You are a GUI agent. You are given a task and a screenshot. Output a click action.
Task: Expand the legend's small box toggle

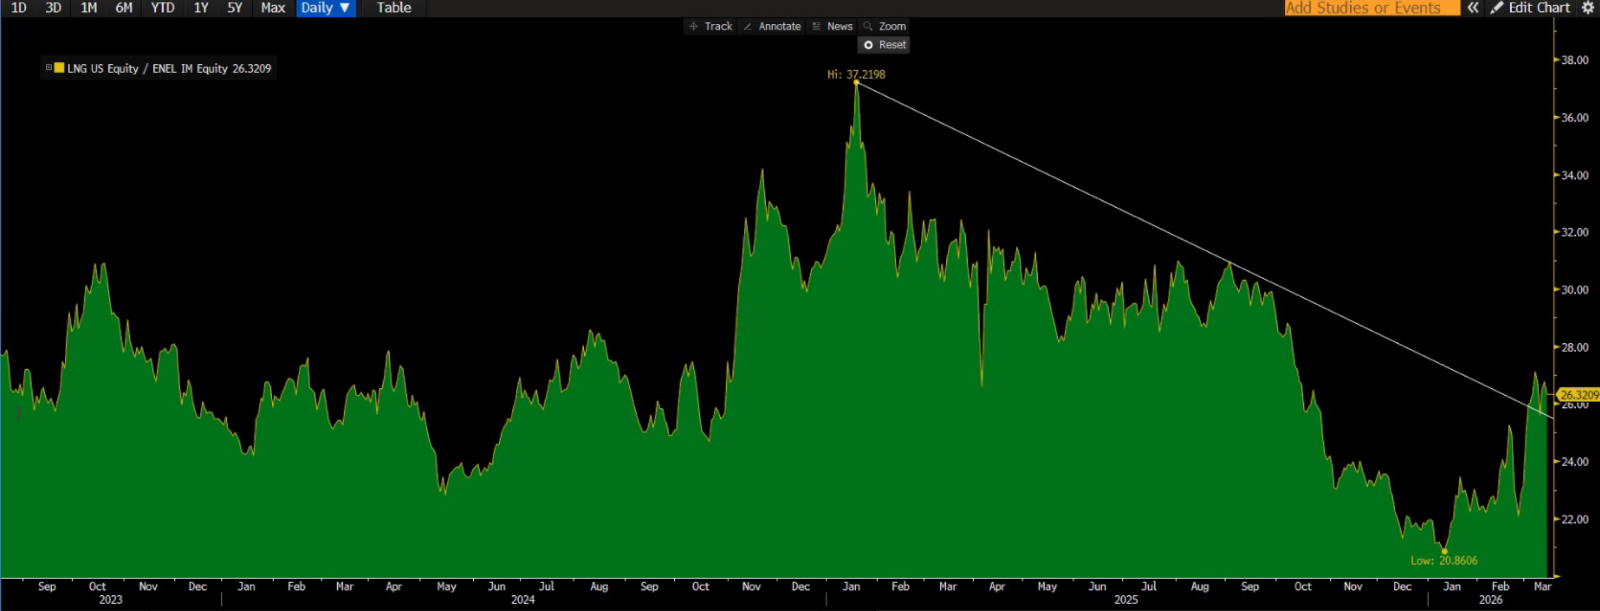(x=48, y=68)
